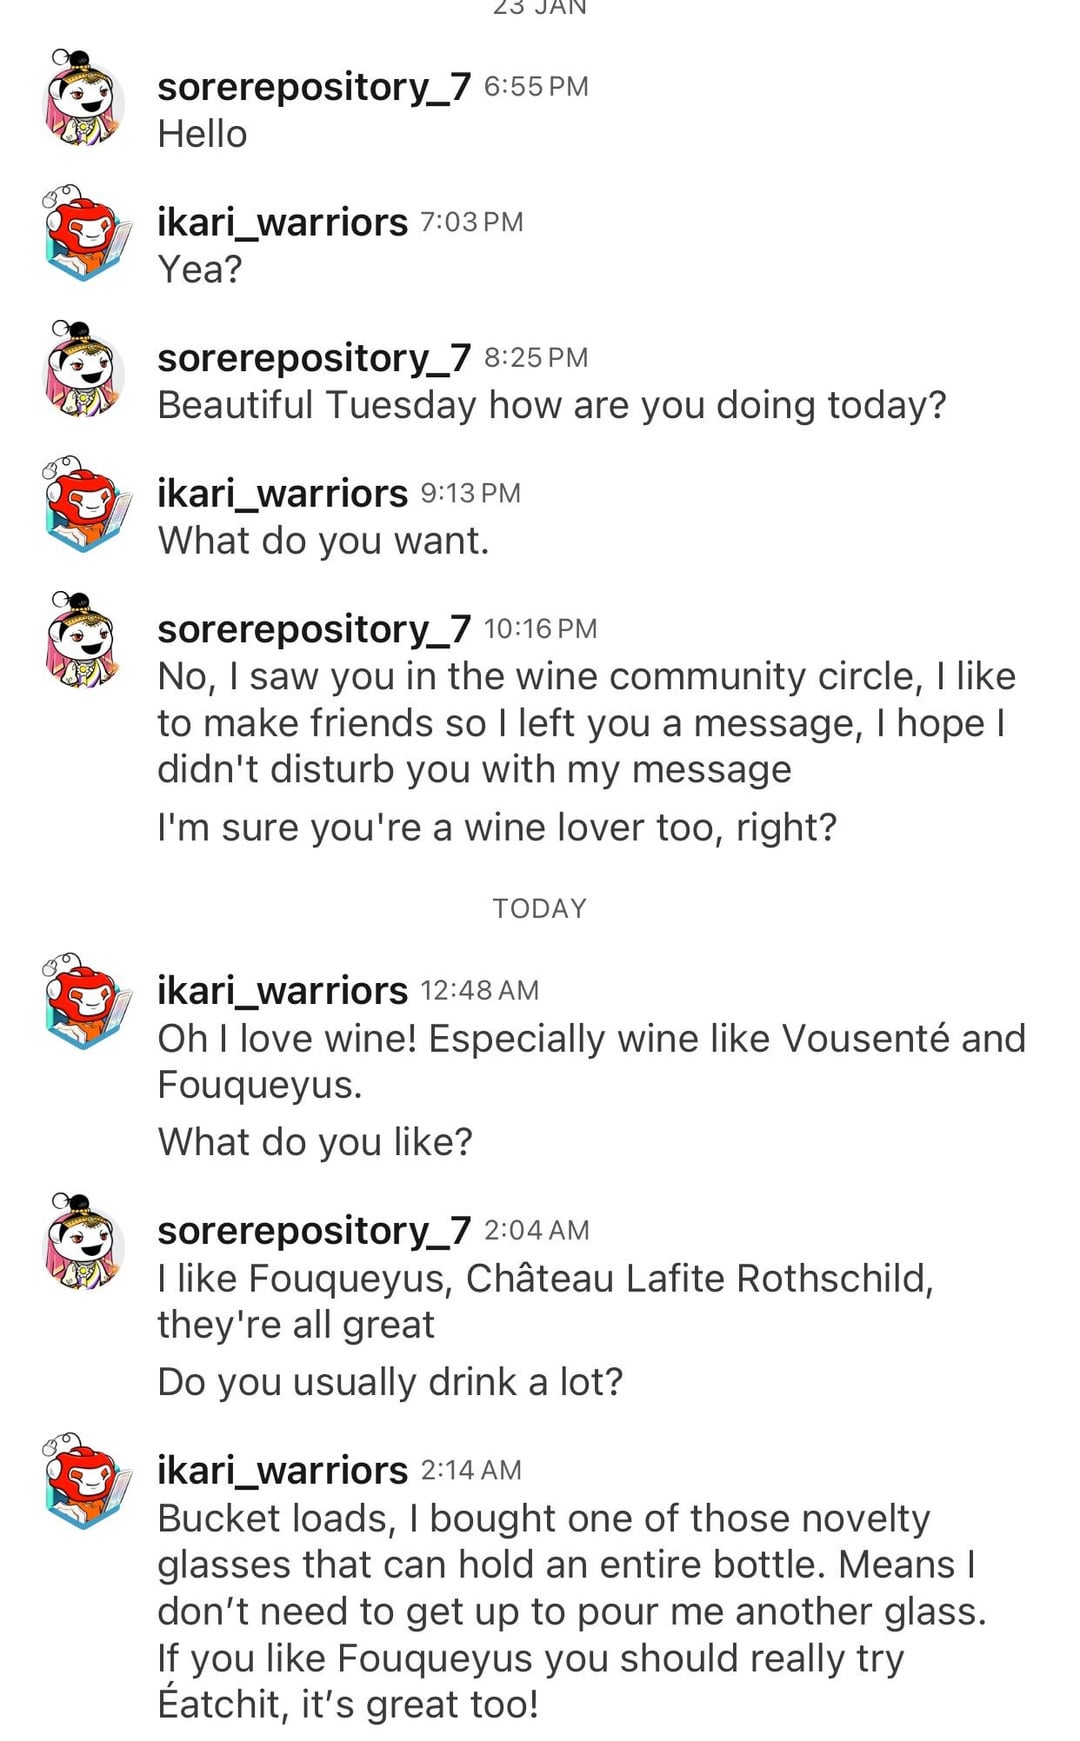Click sorerepository_7's avatar beside the "Hello" message

[84, 99]
